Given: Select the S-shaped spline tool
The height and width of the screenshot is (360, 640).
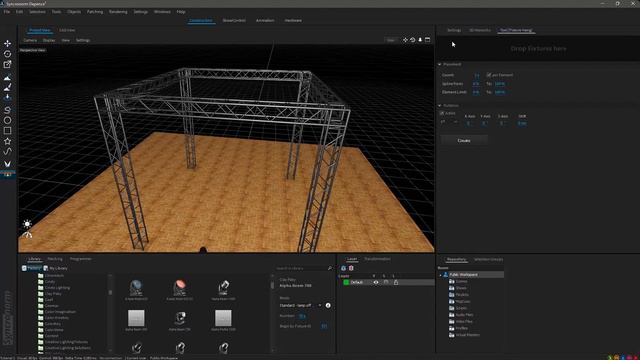Looking at the screenshot, I should tap(7, 110).
